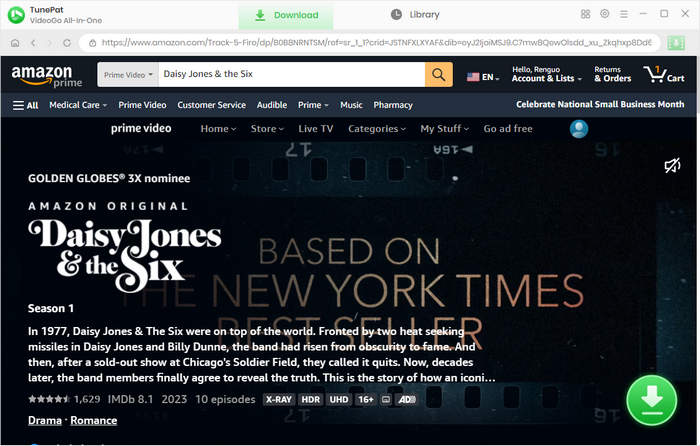Open Returns & Orders
The height and width of the screenshot is (446, 700).
tap(612, 74)
